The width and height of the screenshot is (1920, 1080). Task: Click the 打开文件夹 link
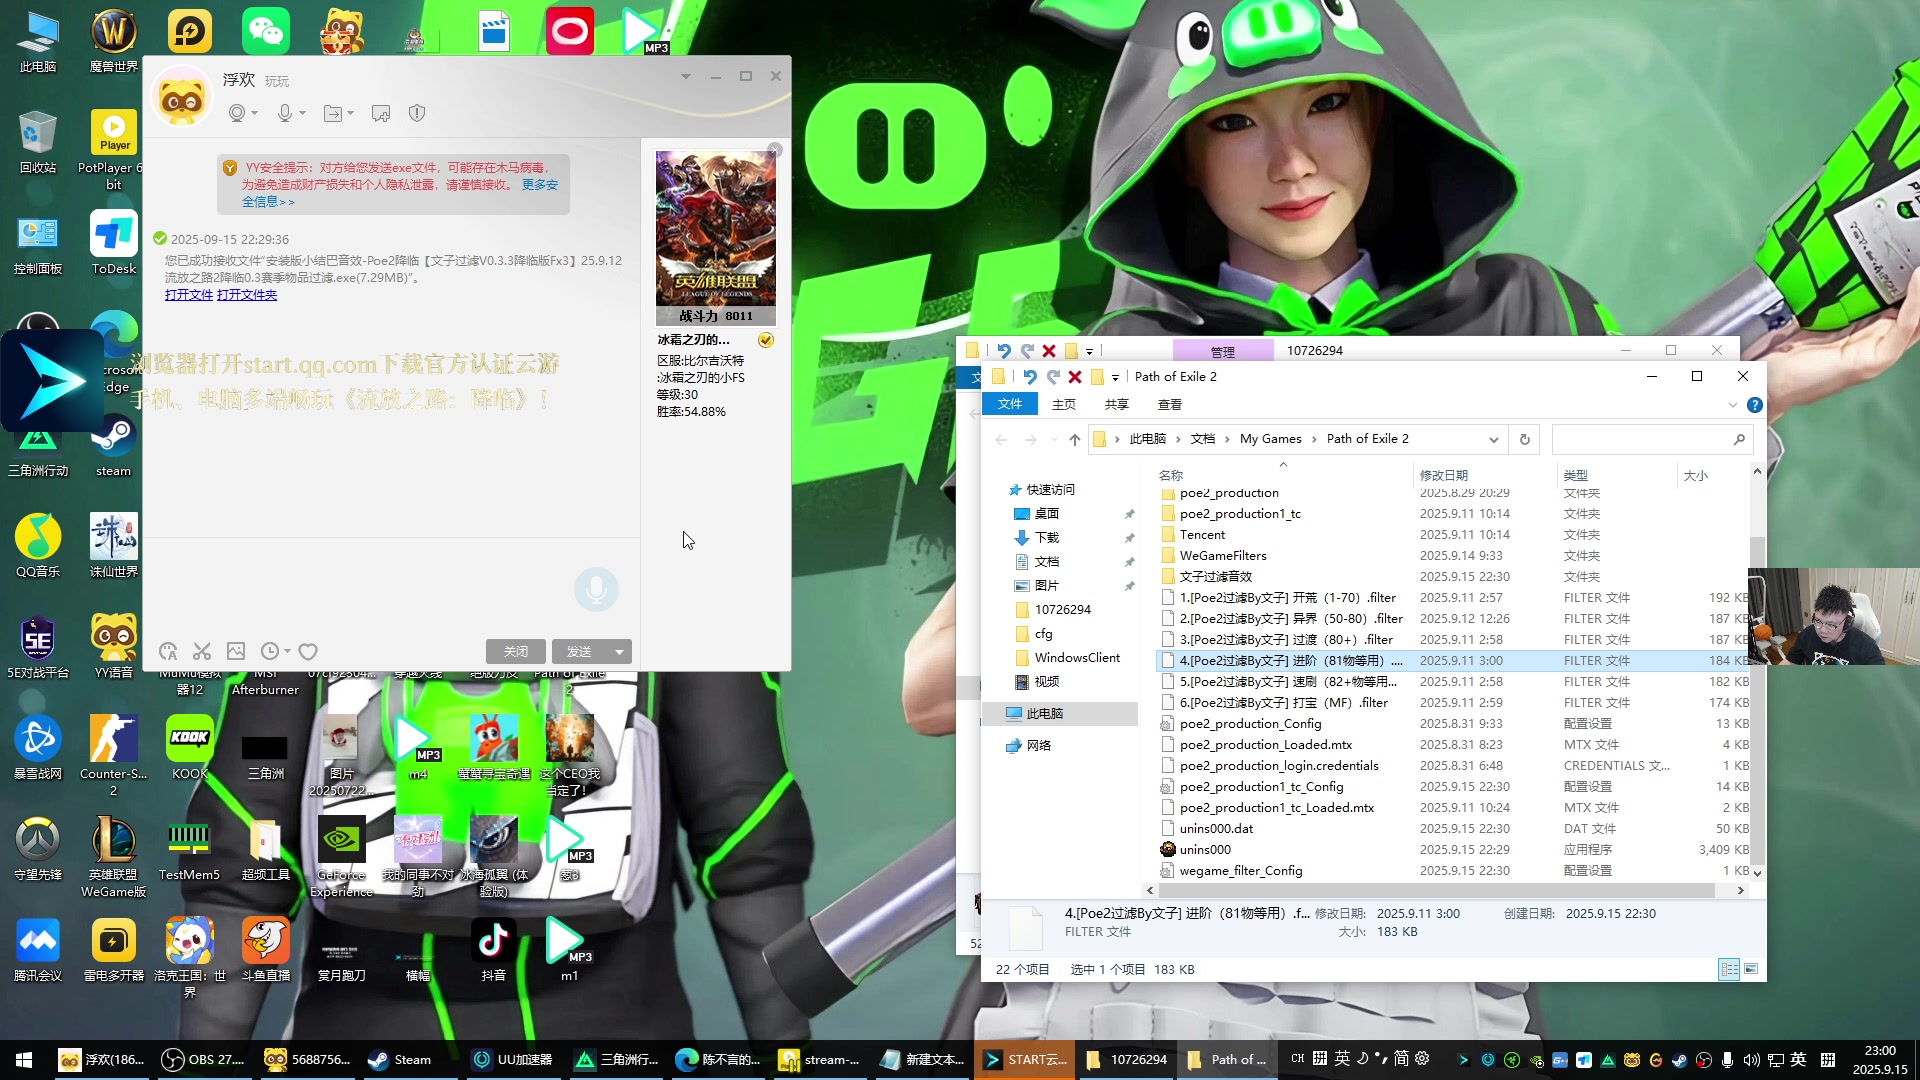(247, 295)
